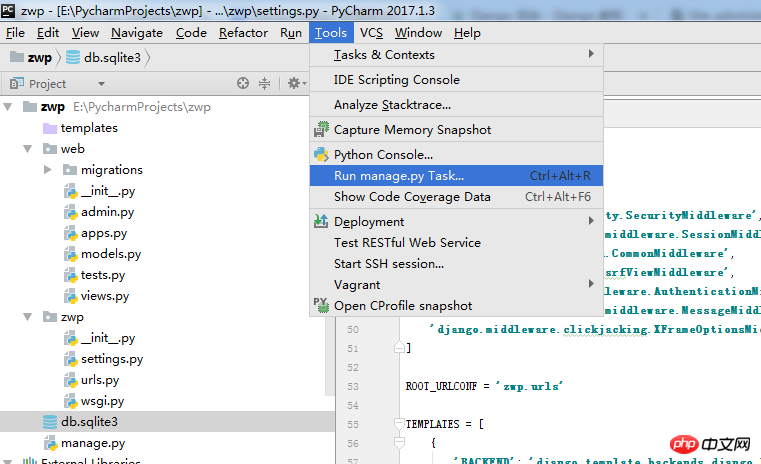
Task: Open the File menu
Action: tap(15, 33)
